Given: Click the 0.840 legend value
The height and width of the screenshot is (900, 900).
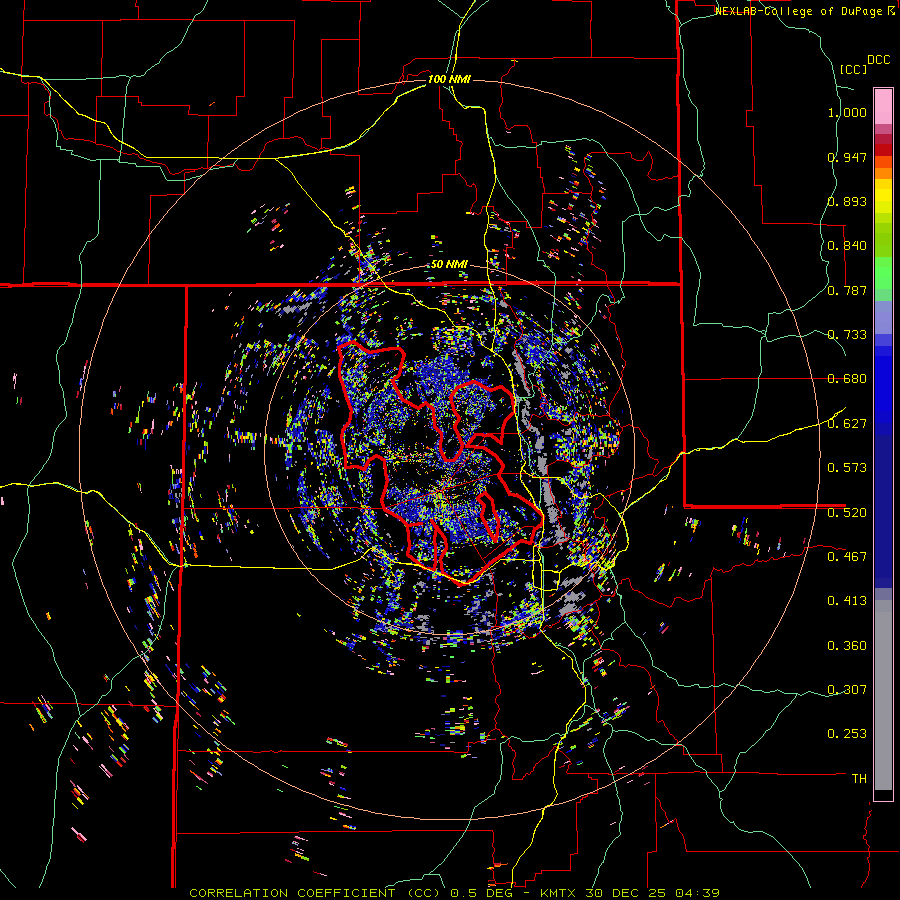Looking at the screenshot, I should coord(847,246).
